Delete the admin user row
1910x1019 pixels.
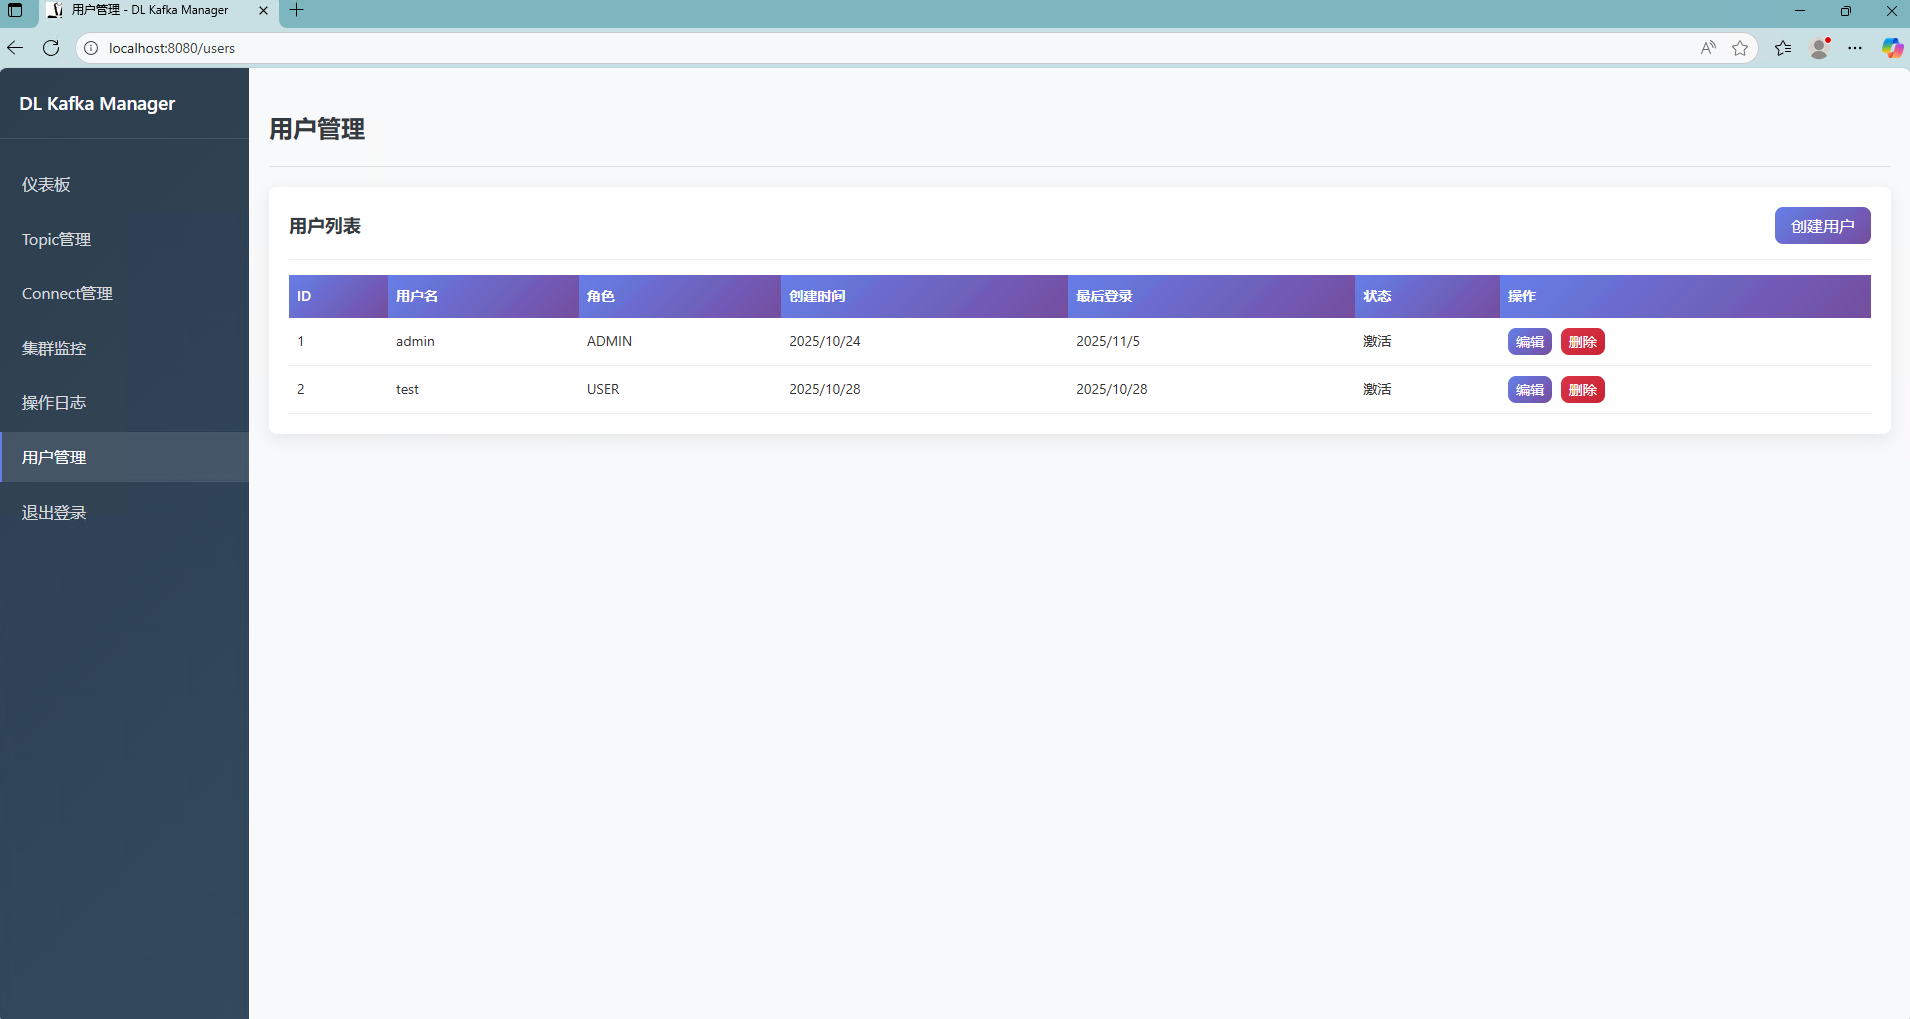coord(1582,342)
